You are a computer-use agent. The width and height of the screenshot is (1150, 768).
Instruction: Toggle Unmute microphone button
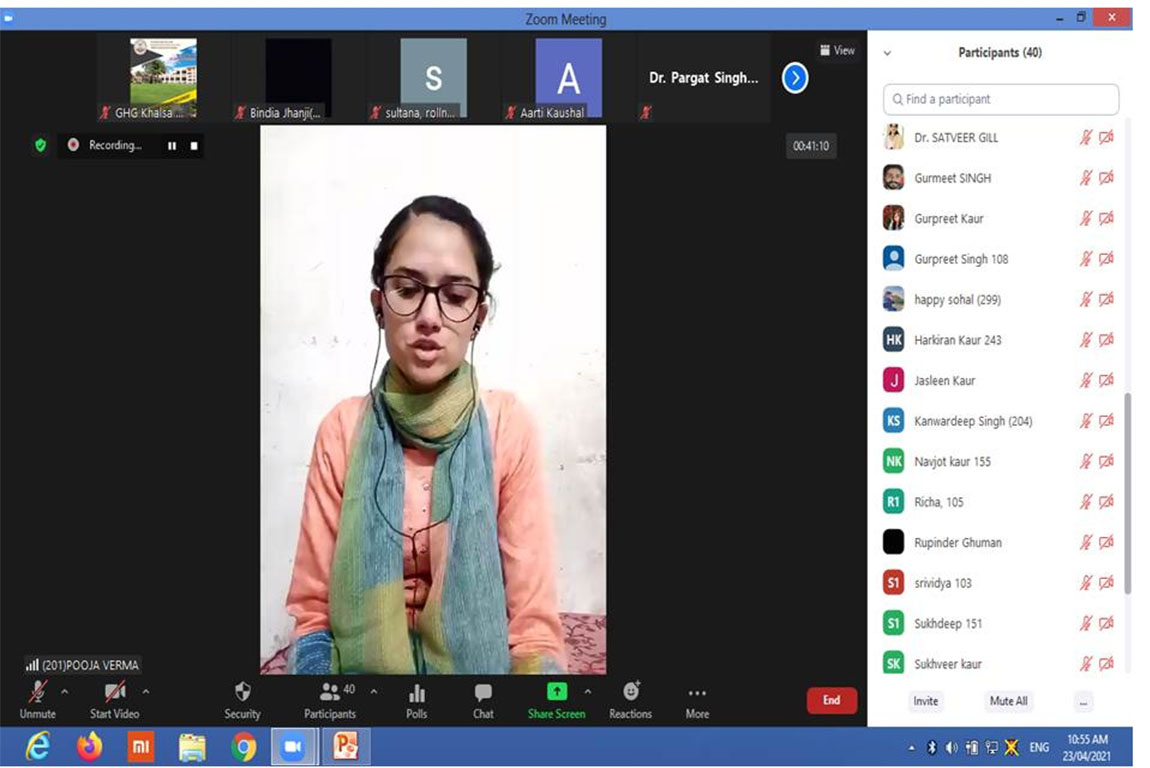point(38,692)
